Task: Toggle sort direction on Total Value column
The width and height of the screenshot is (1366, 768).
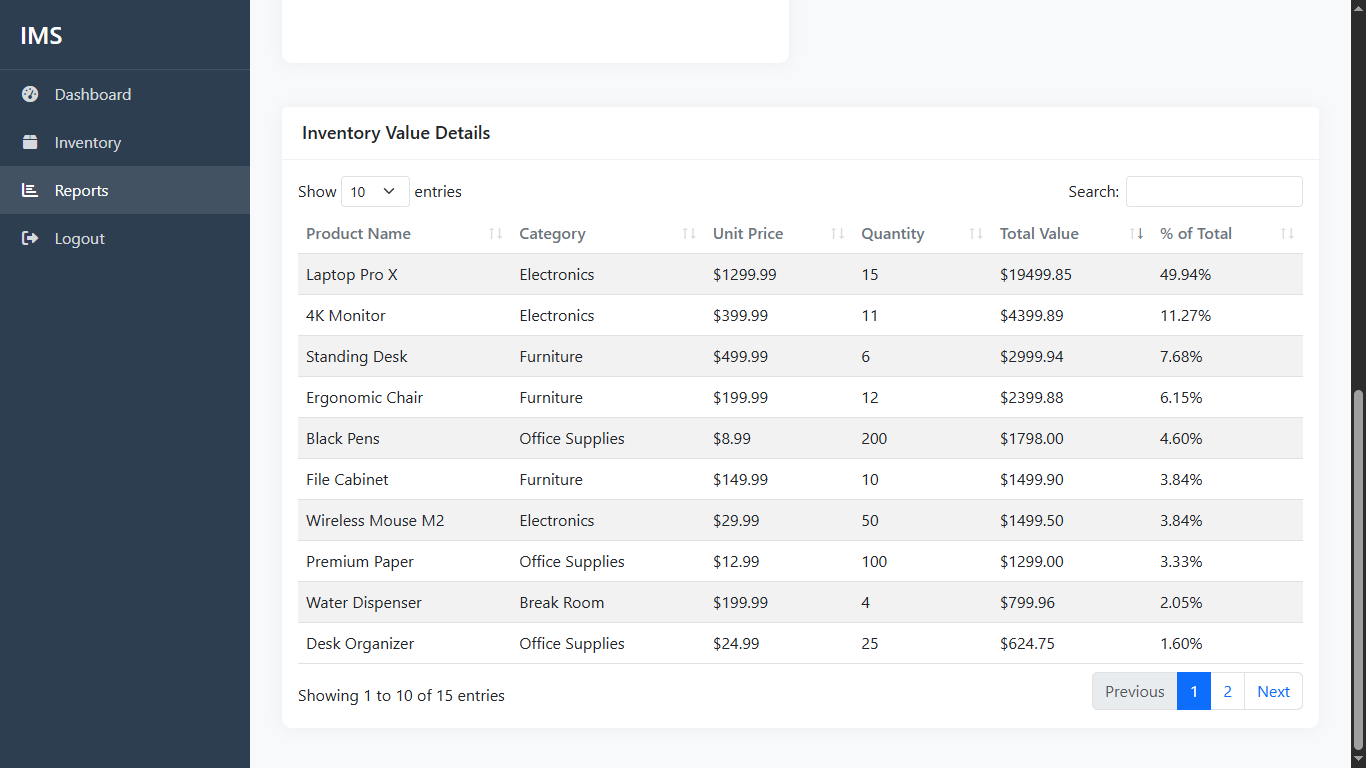Action: tap(1136, 234)
